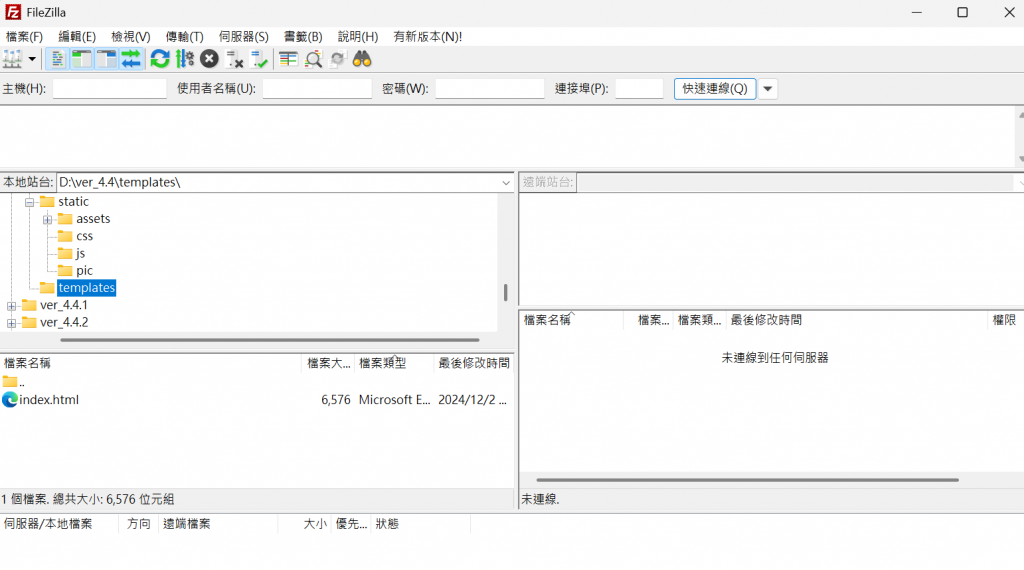
Task: Select the css folder in tree
Action: [84, 236]
